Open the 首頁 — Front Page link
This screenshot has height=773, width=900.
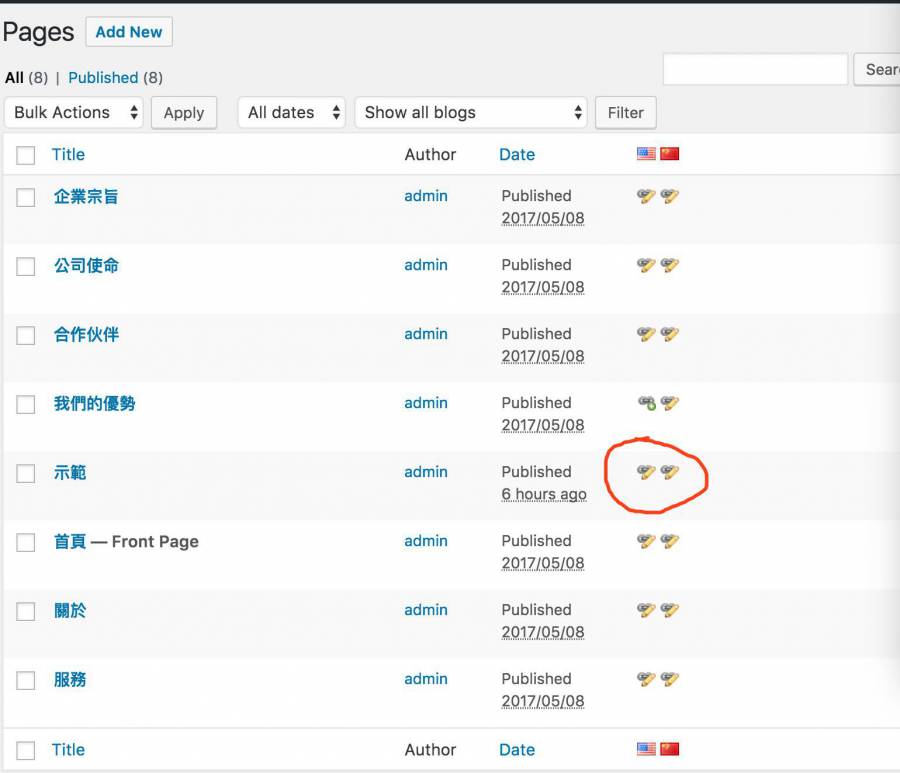point(126,541)
